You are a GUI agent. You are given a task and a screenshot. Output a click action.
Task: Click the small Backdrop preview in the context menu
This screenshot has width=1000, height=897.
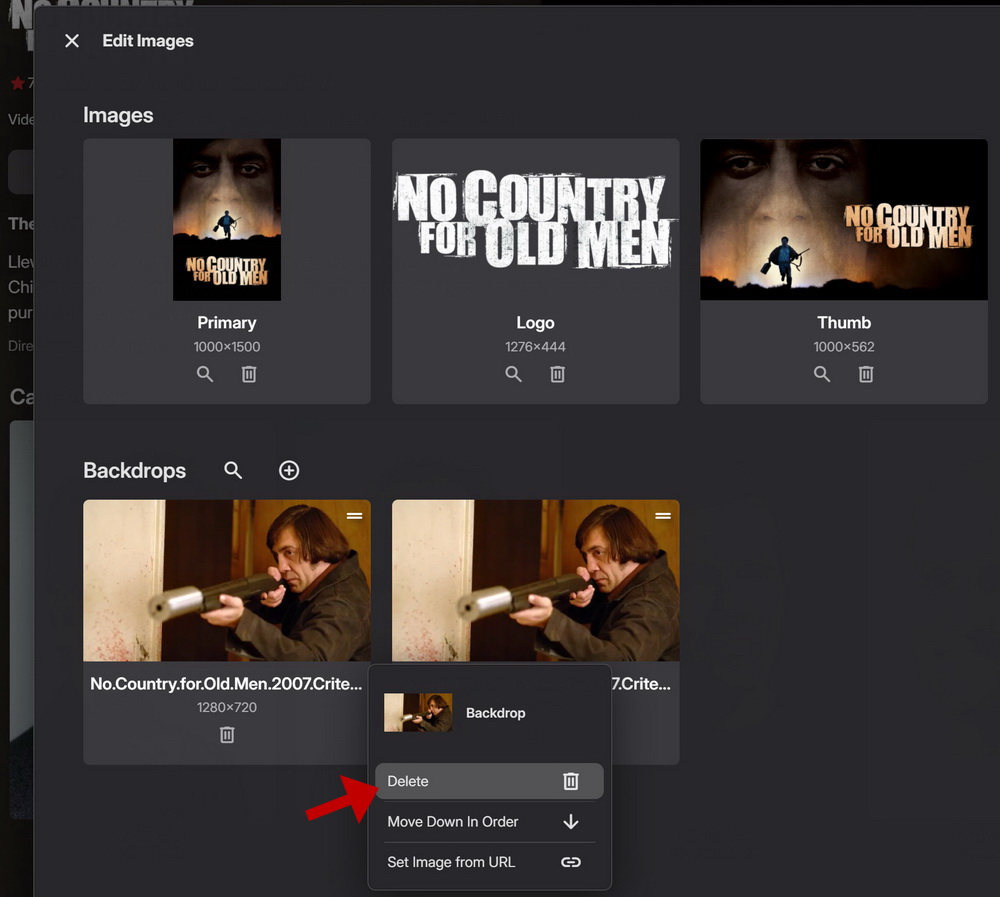[x=418, y=713]
